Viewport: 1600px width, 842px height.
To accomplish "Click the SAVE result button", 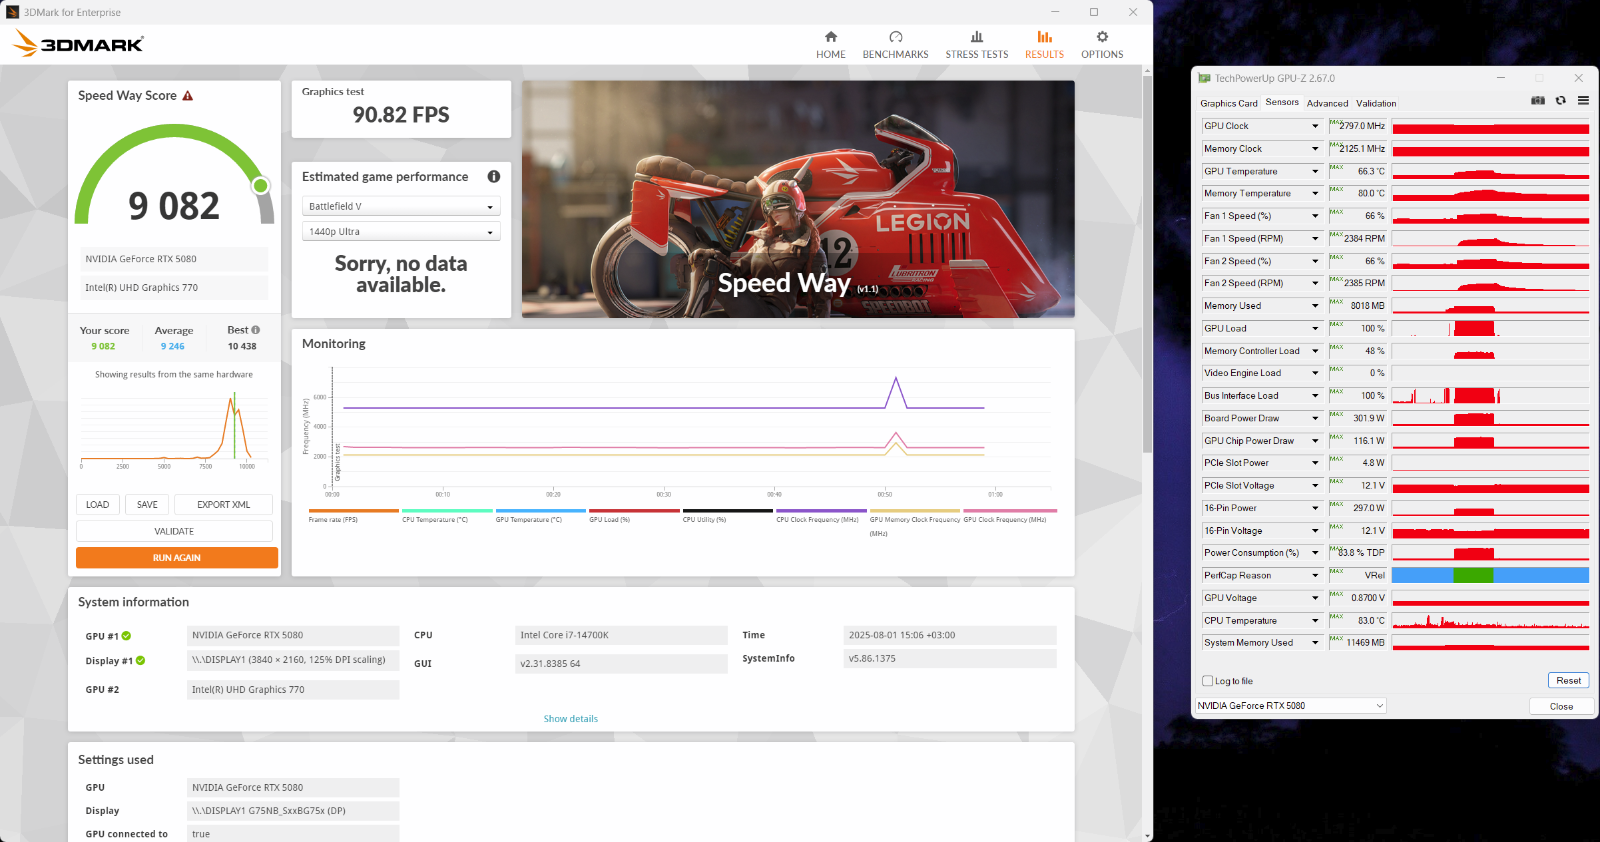I will [x=147, y=505].
